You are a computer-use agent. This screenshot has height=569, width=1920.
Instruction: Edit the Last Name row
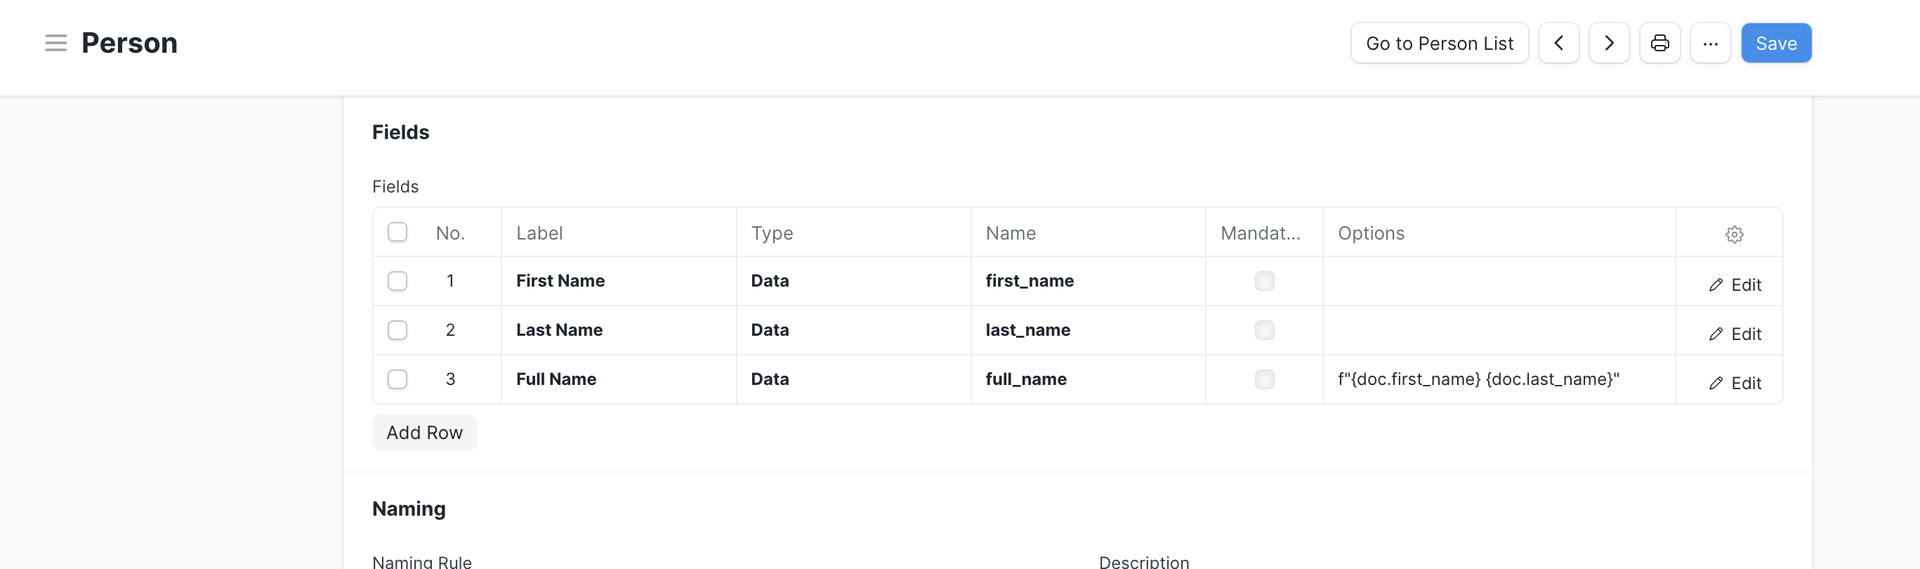[1735, 334]
